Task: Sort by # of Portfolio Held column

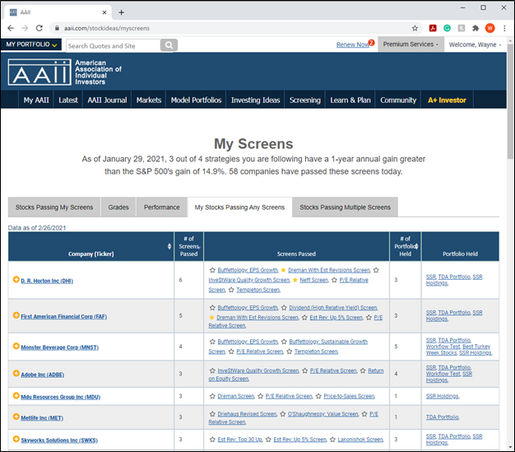Action: pos(417,246)
